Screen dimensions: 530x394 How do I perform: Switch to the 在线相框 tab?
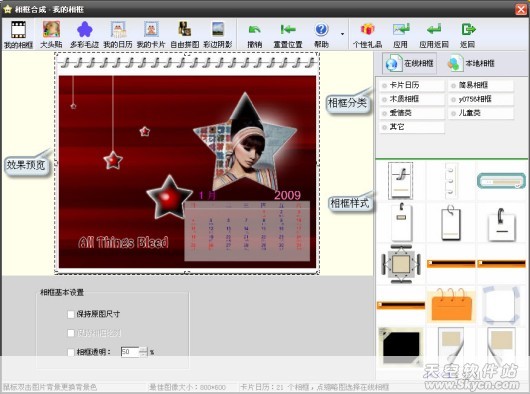410,63
